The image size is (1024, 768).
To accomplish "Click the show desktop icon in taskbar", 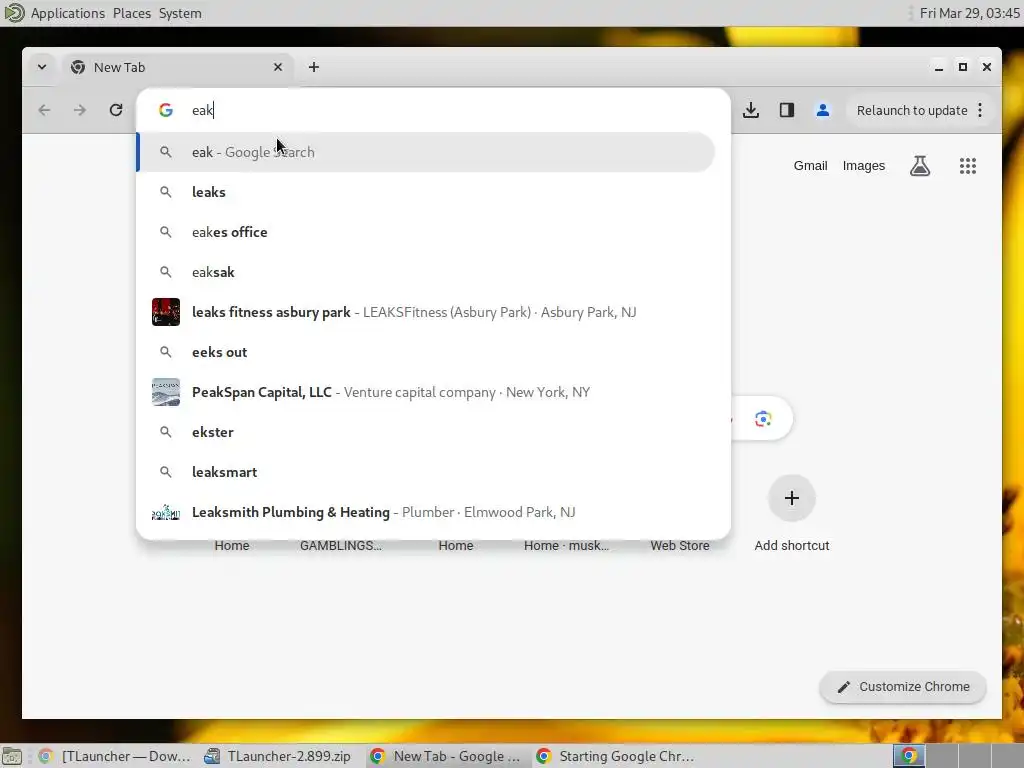I will (x=12, y=756).
